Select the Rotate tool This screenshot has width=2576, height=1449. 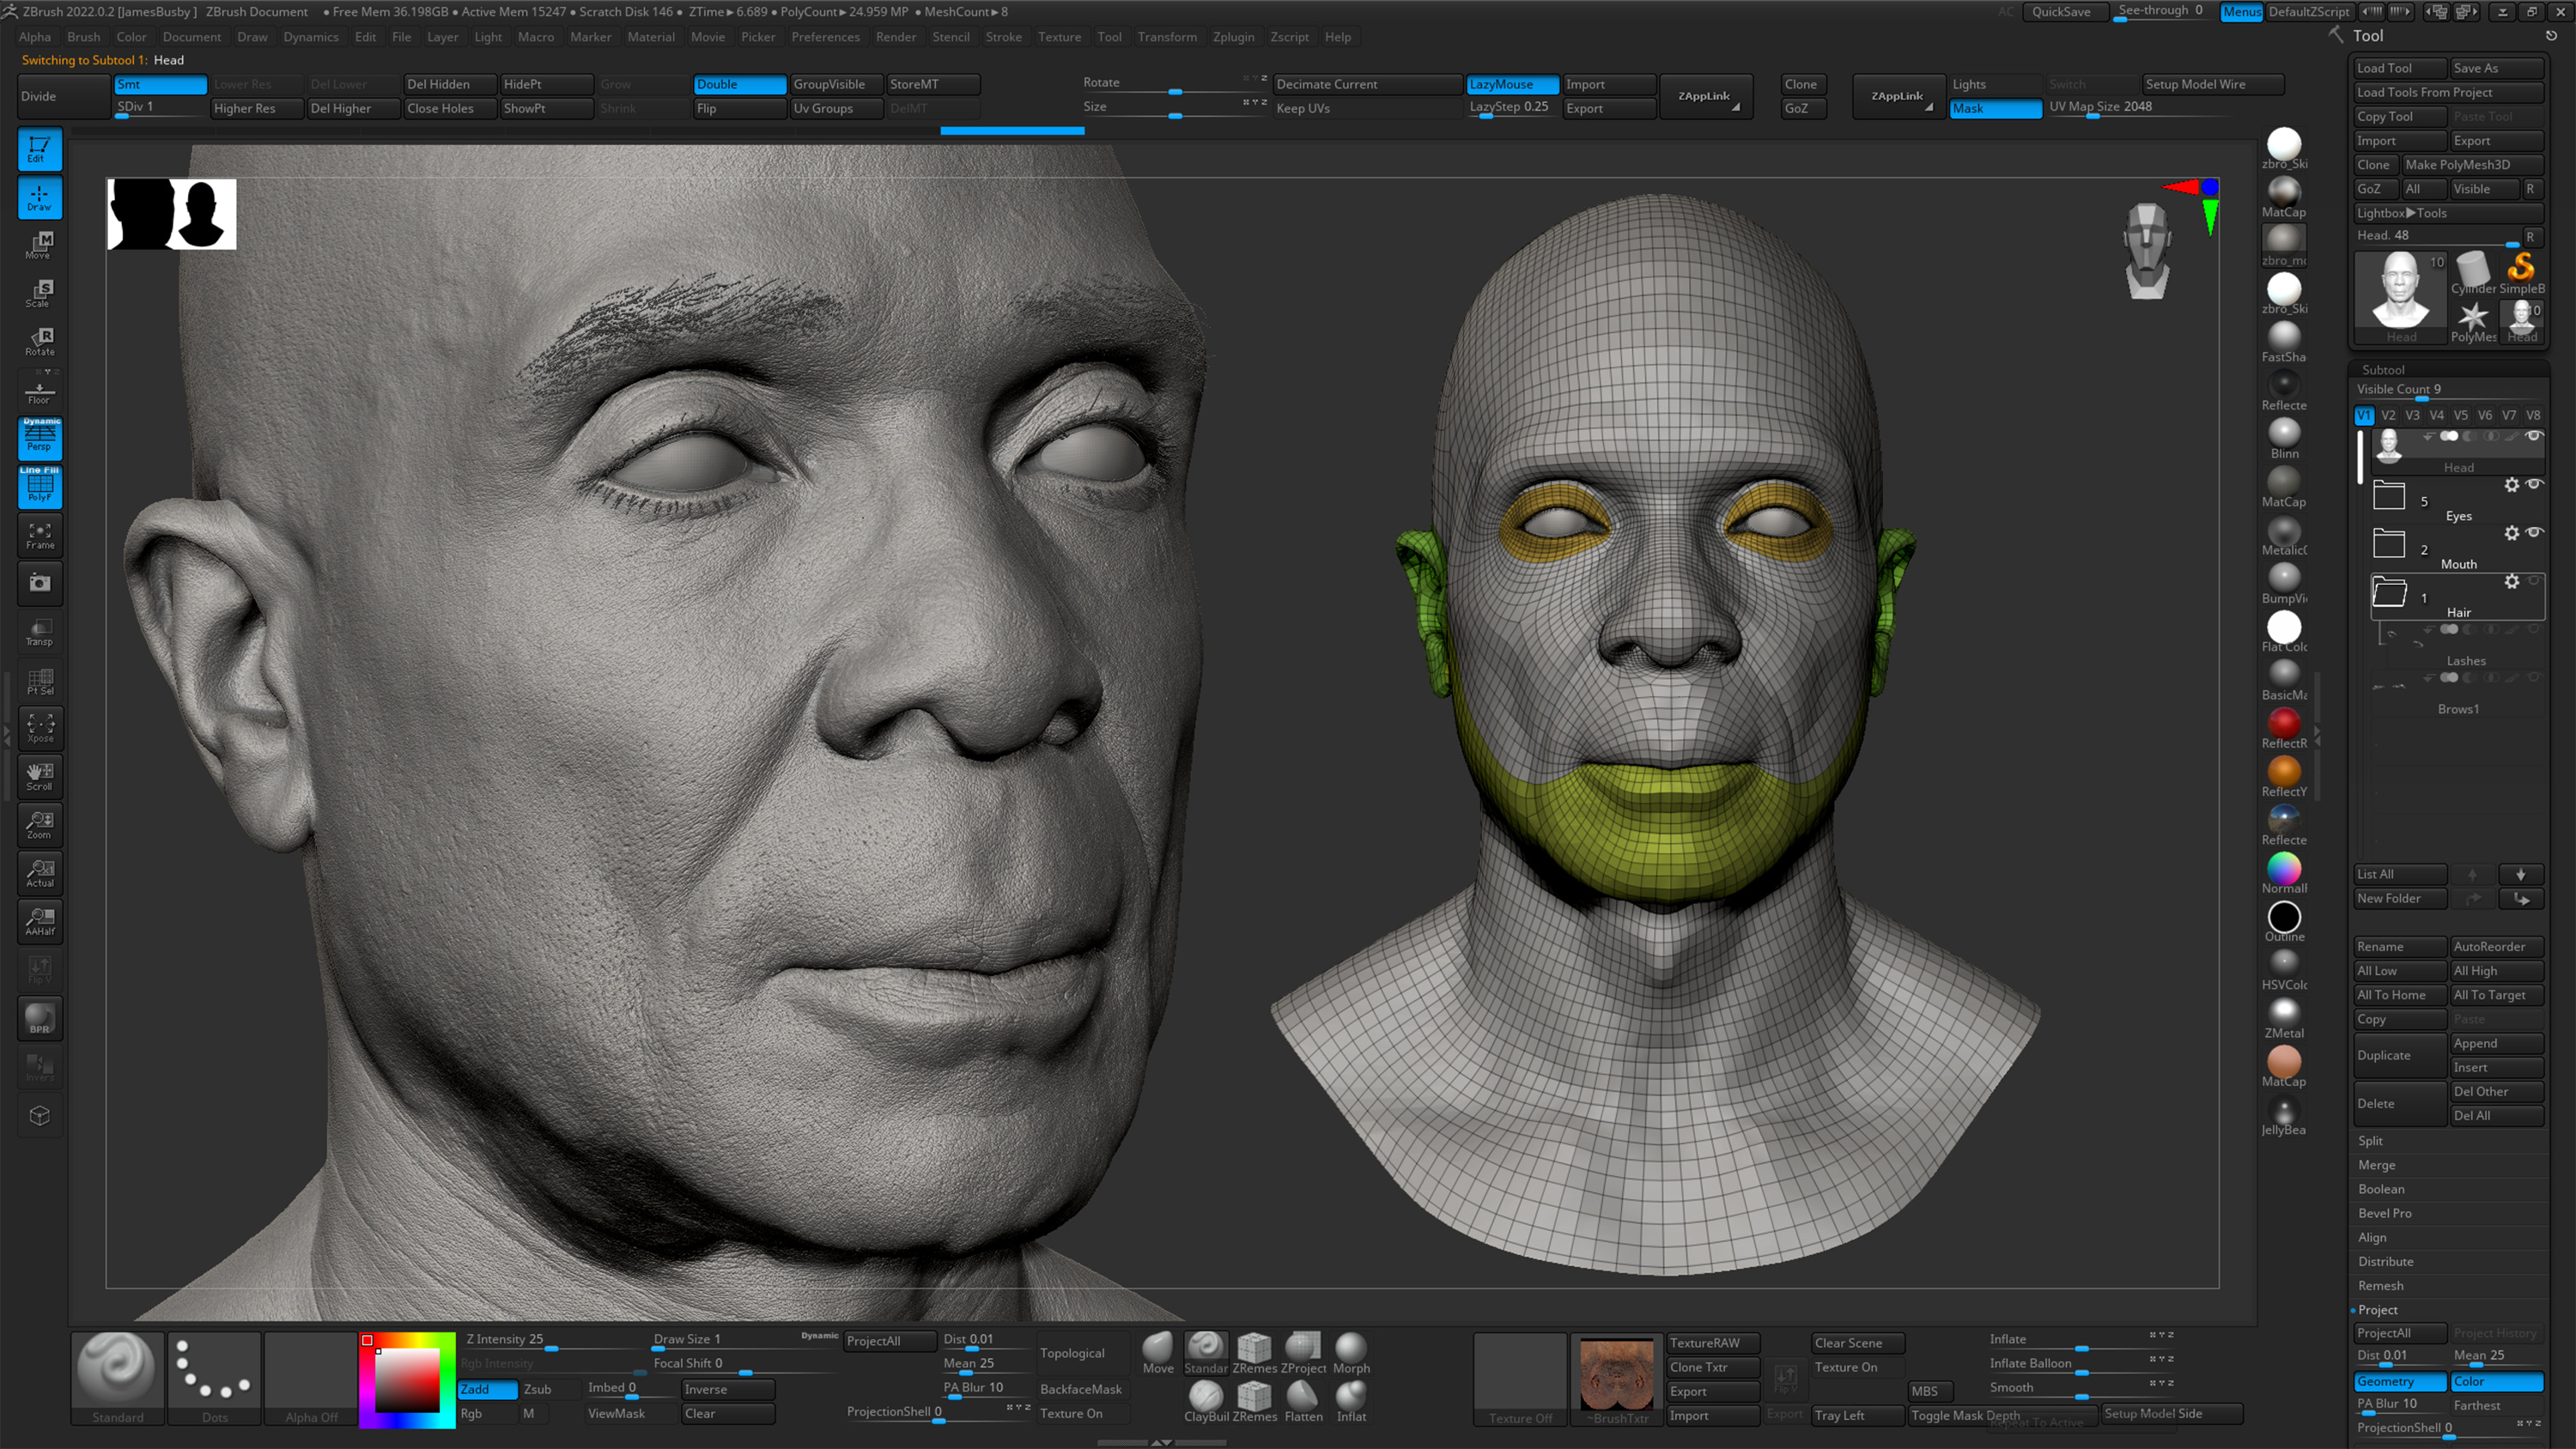[39, 340]
